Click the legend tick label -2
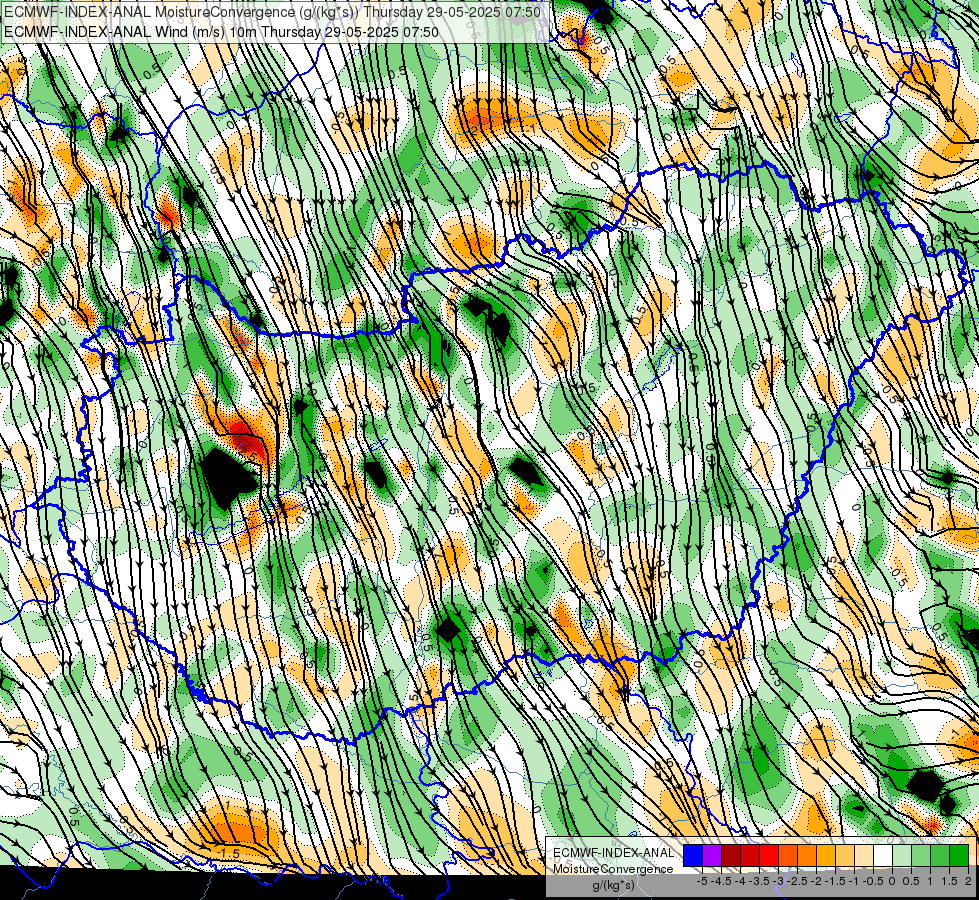979x900 pixels. (816, 881)
